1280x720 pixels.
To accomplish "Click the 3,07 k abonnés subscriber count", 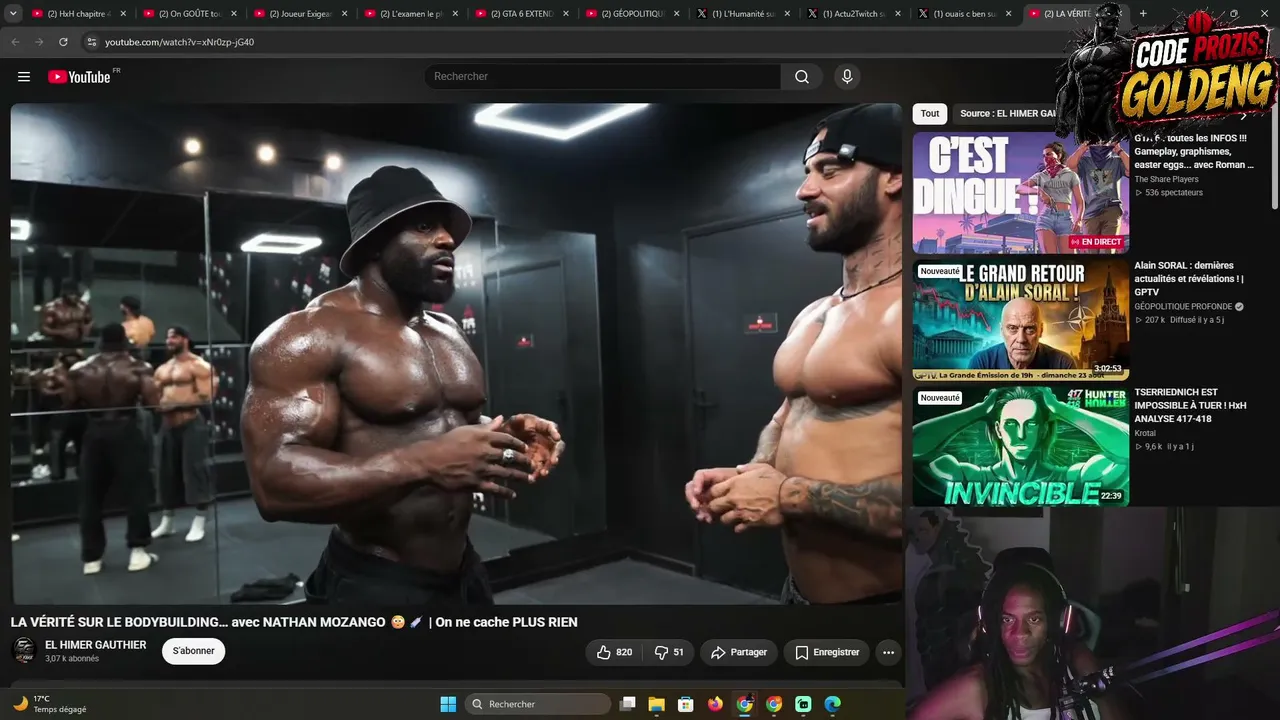I will click(x=72, y=659).
